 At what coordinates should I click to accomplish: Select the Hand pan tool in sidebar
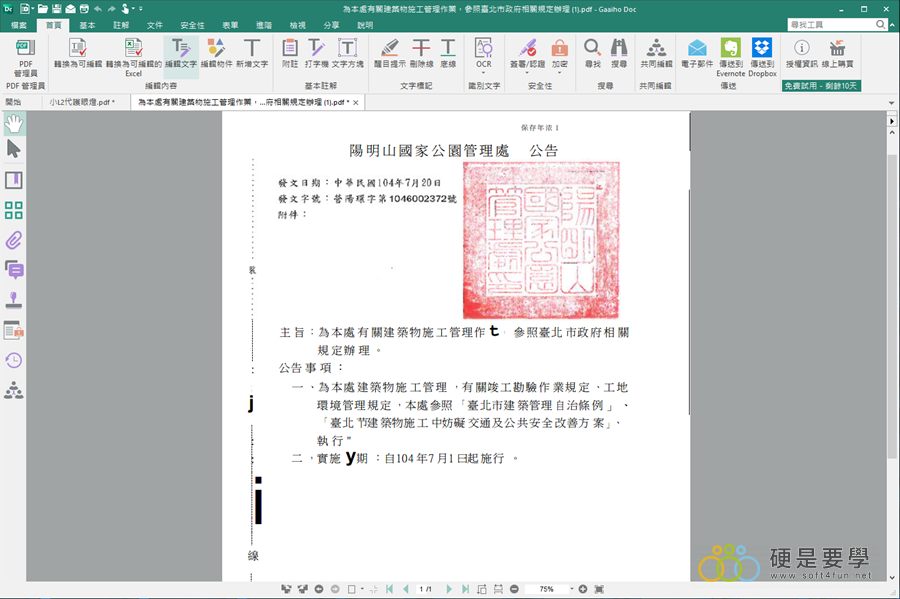(14, 123)
